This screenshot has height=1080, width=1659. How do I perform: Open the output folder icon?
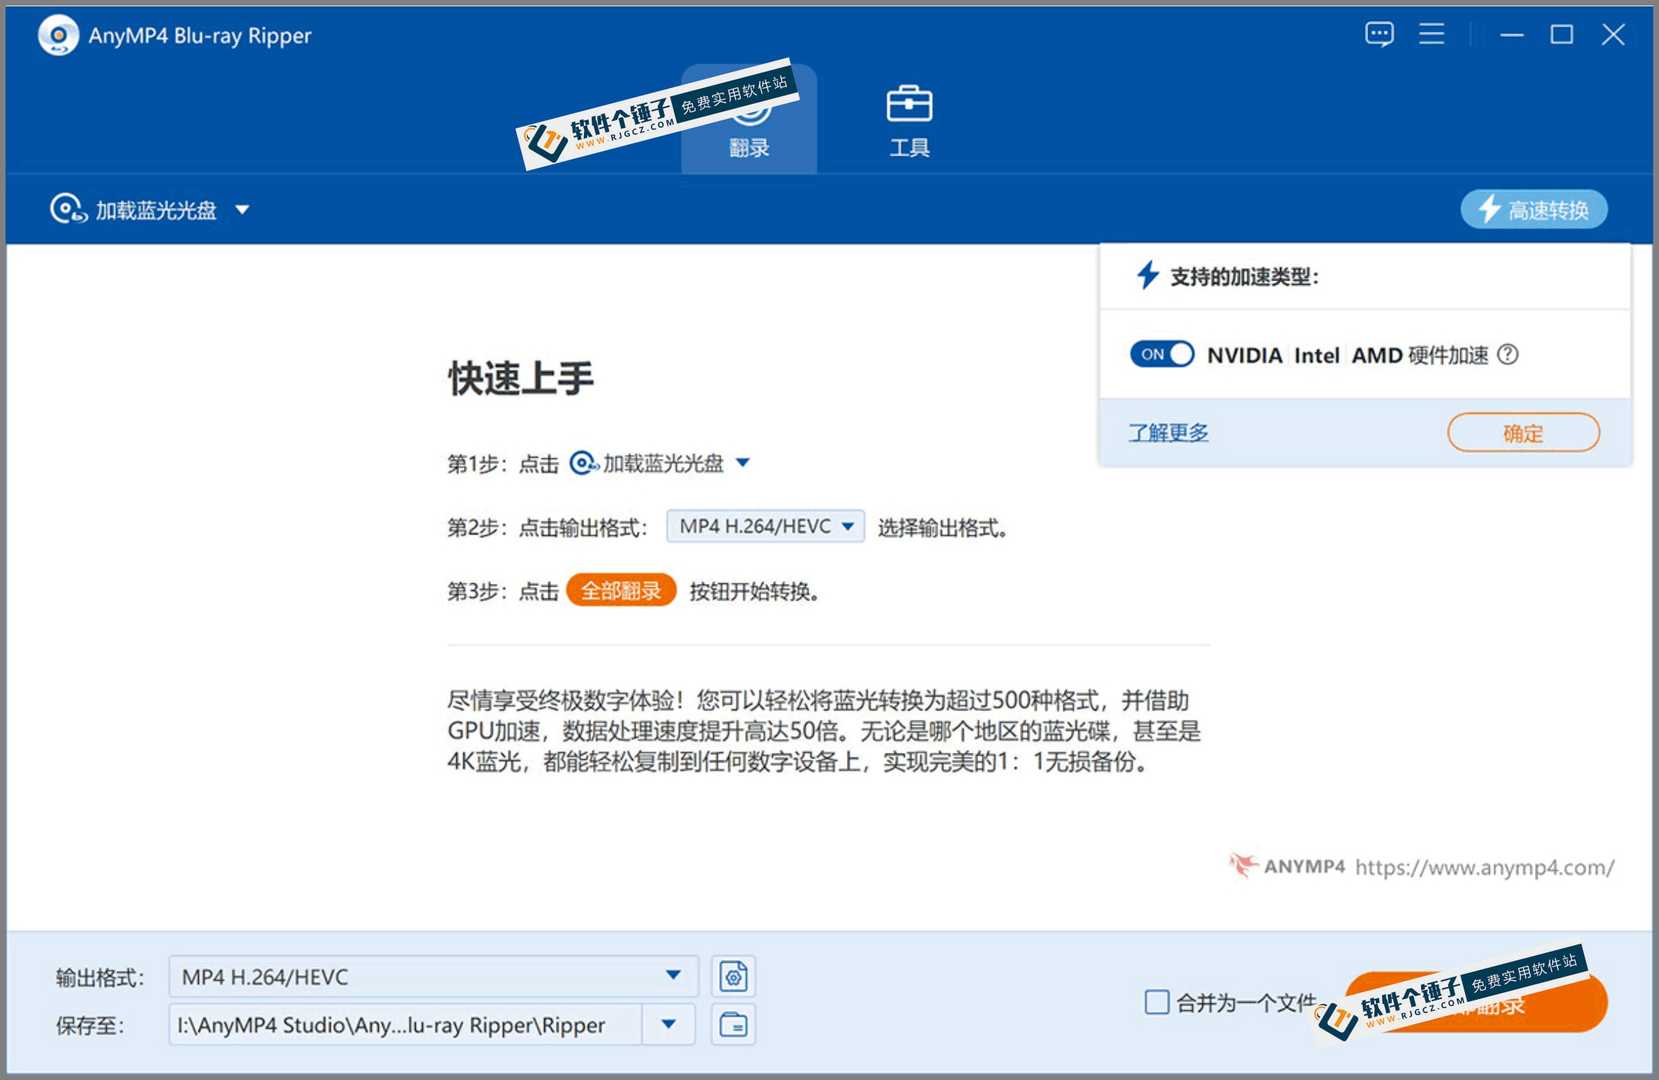point(733,1025)
